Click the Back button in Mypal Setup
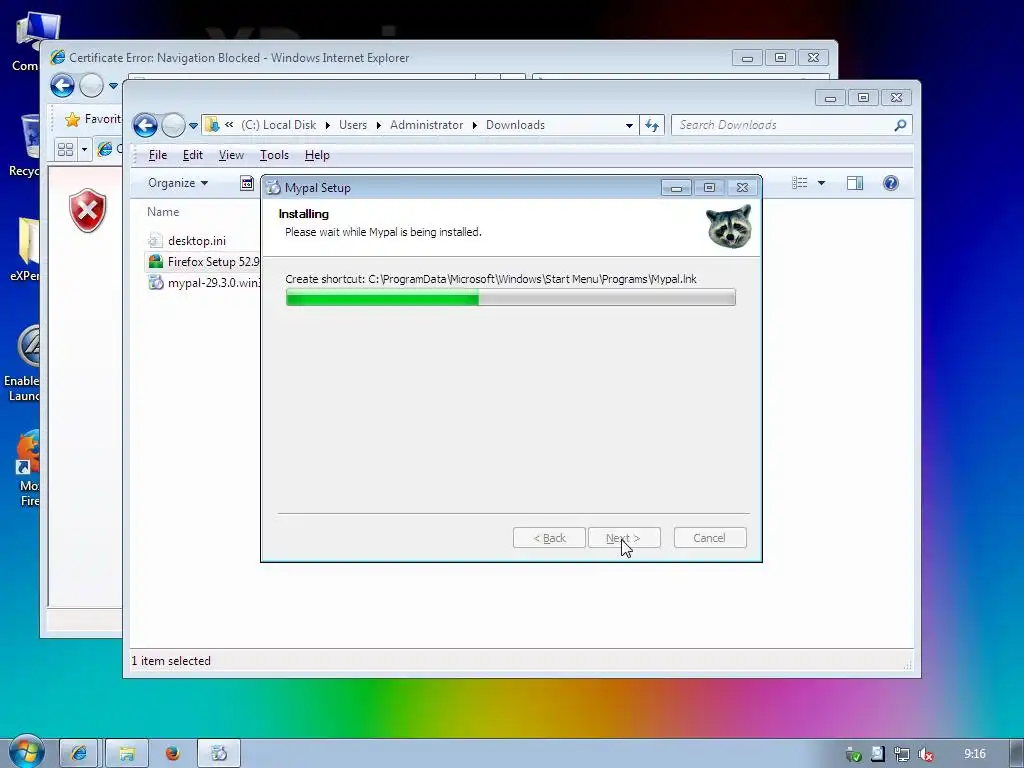Image resolution: width=1024 pixels, height=768 pixels. [549, 538]
